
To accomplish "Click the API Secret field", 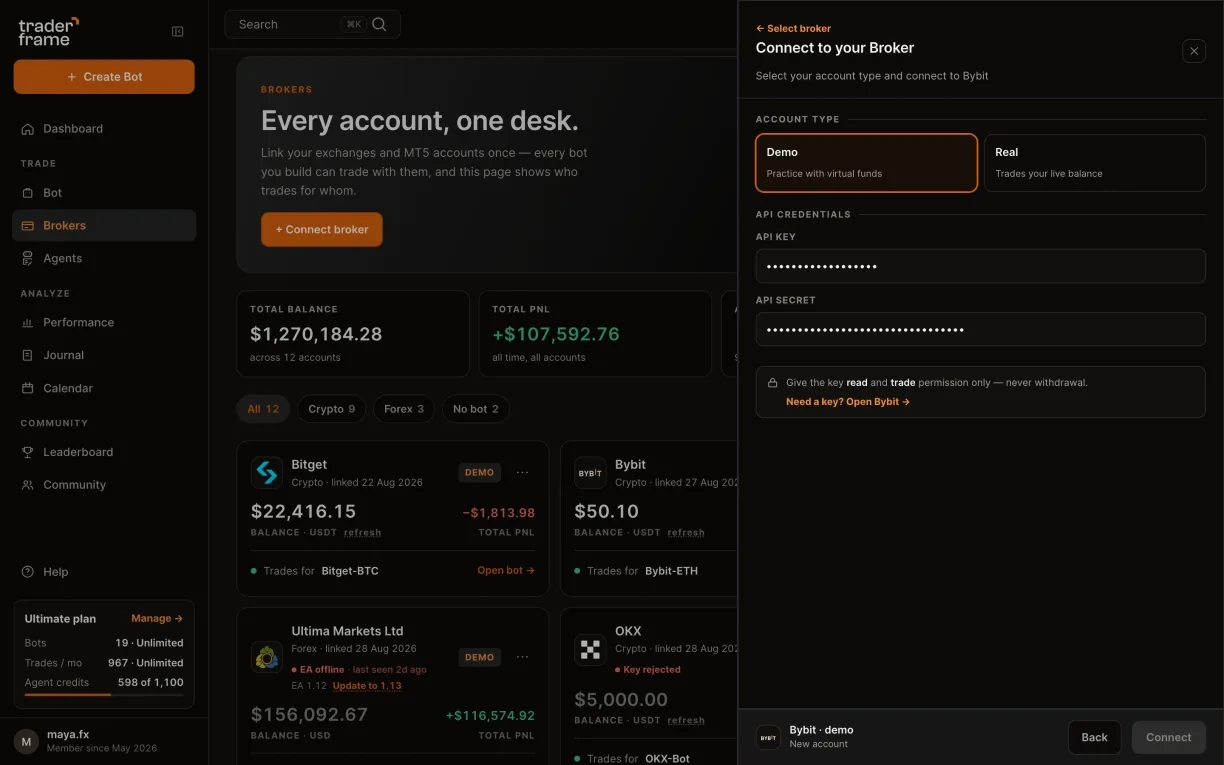I will click(x=981, y=330).
